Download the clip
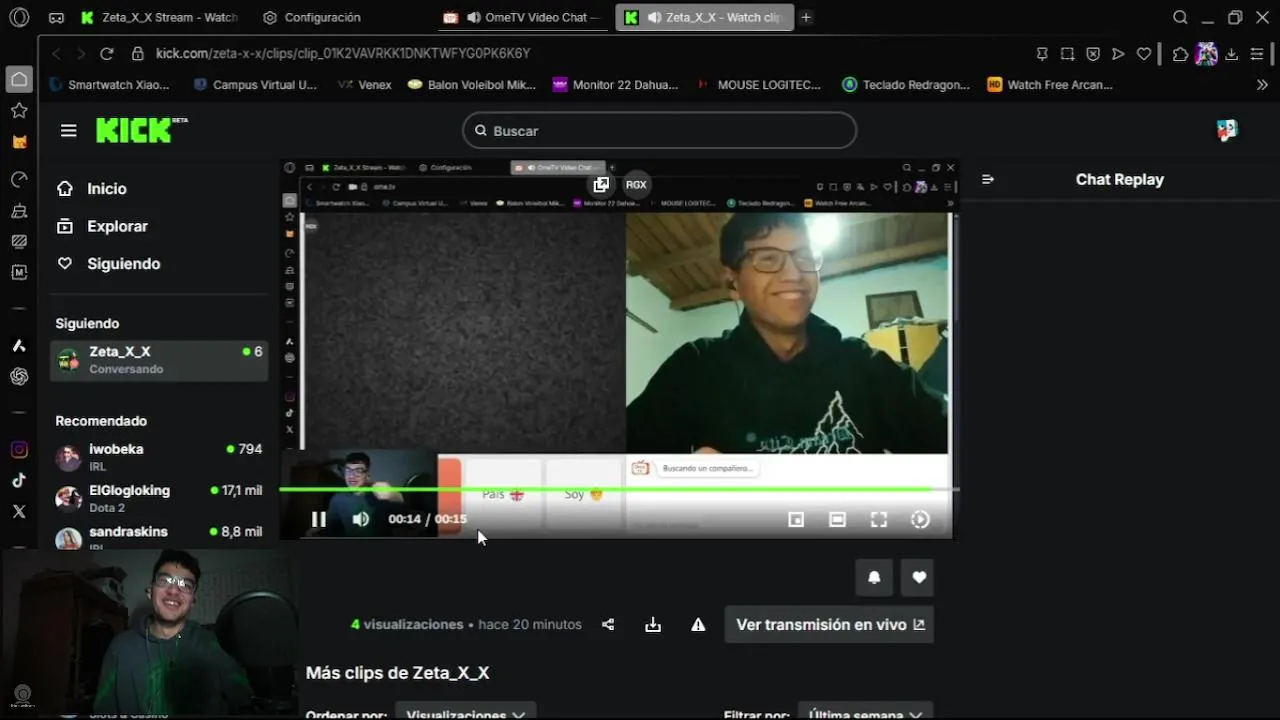This screenshot has height=720, width=1280. [653, 624]
